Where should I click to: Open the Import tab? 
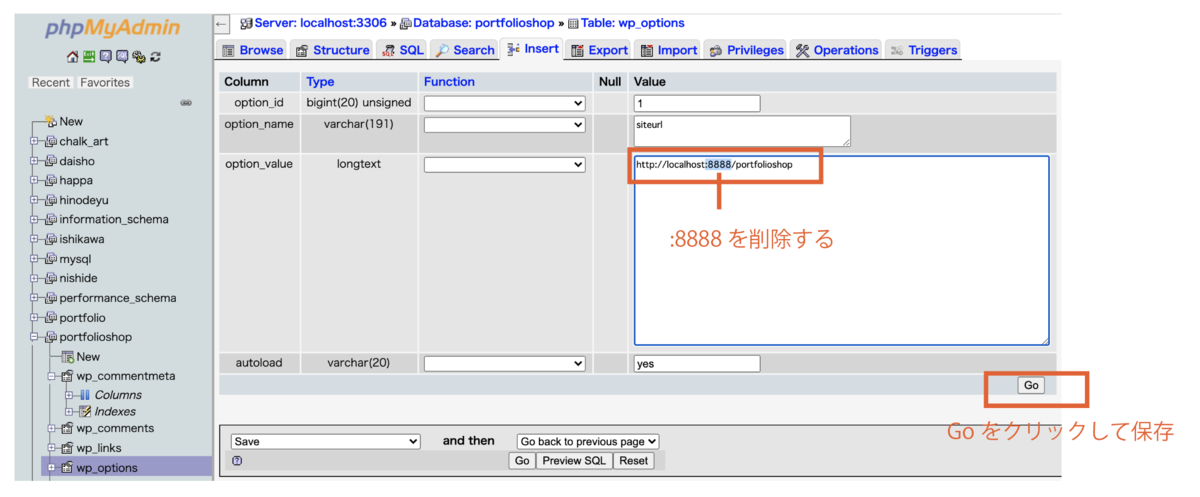pos(668,50)
